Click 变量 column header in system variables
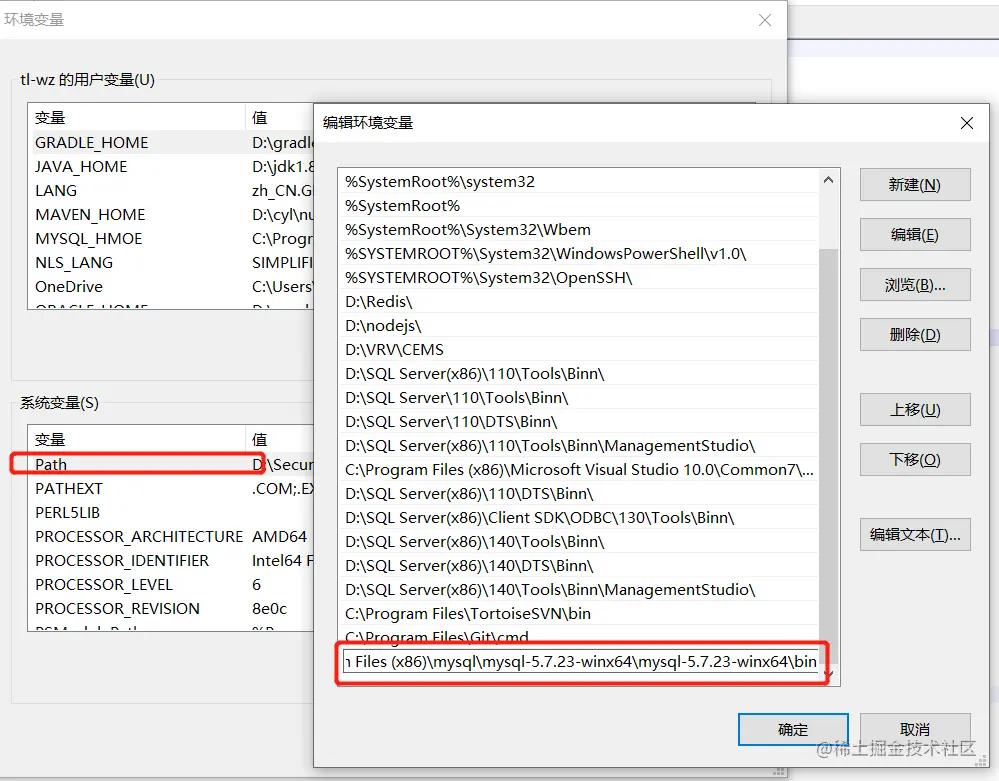The image size is (999, 781). [x=137, y=440]
